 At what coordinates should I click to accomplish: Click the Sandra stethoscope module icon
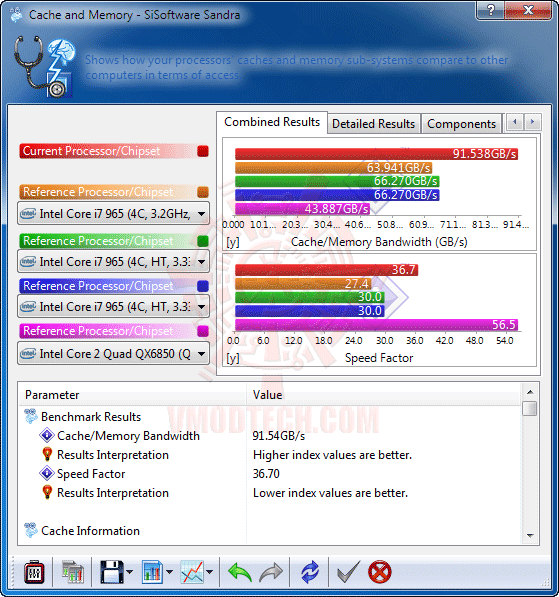point(44,66)
